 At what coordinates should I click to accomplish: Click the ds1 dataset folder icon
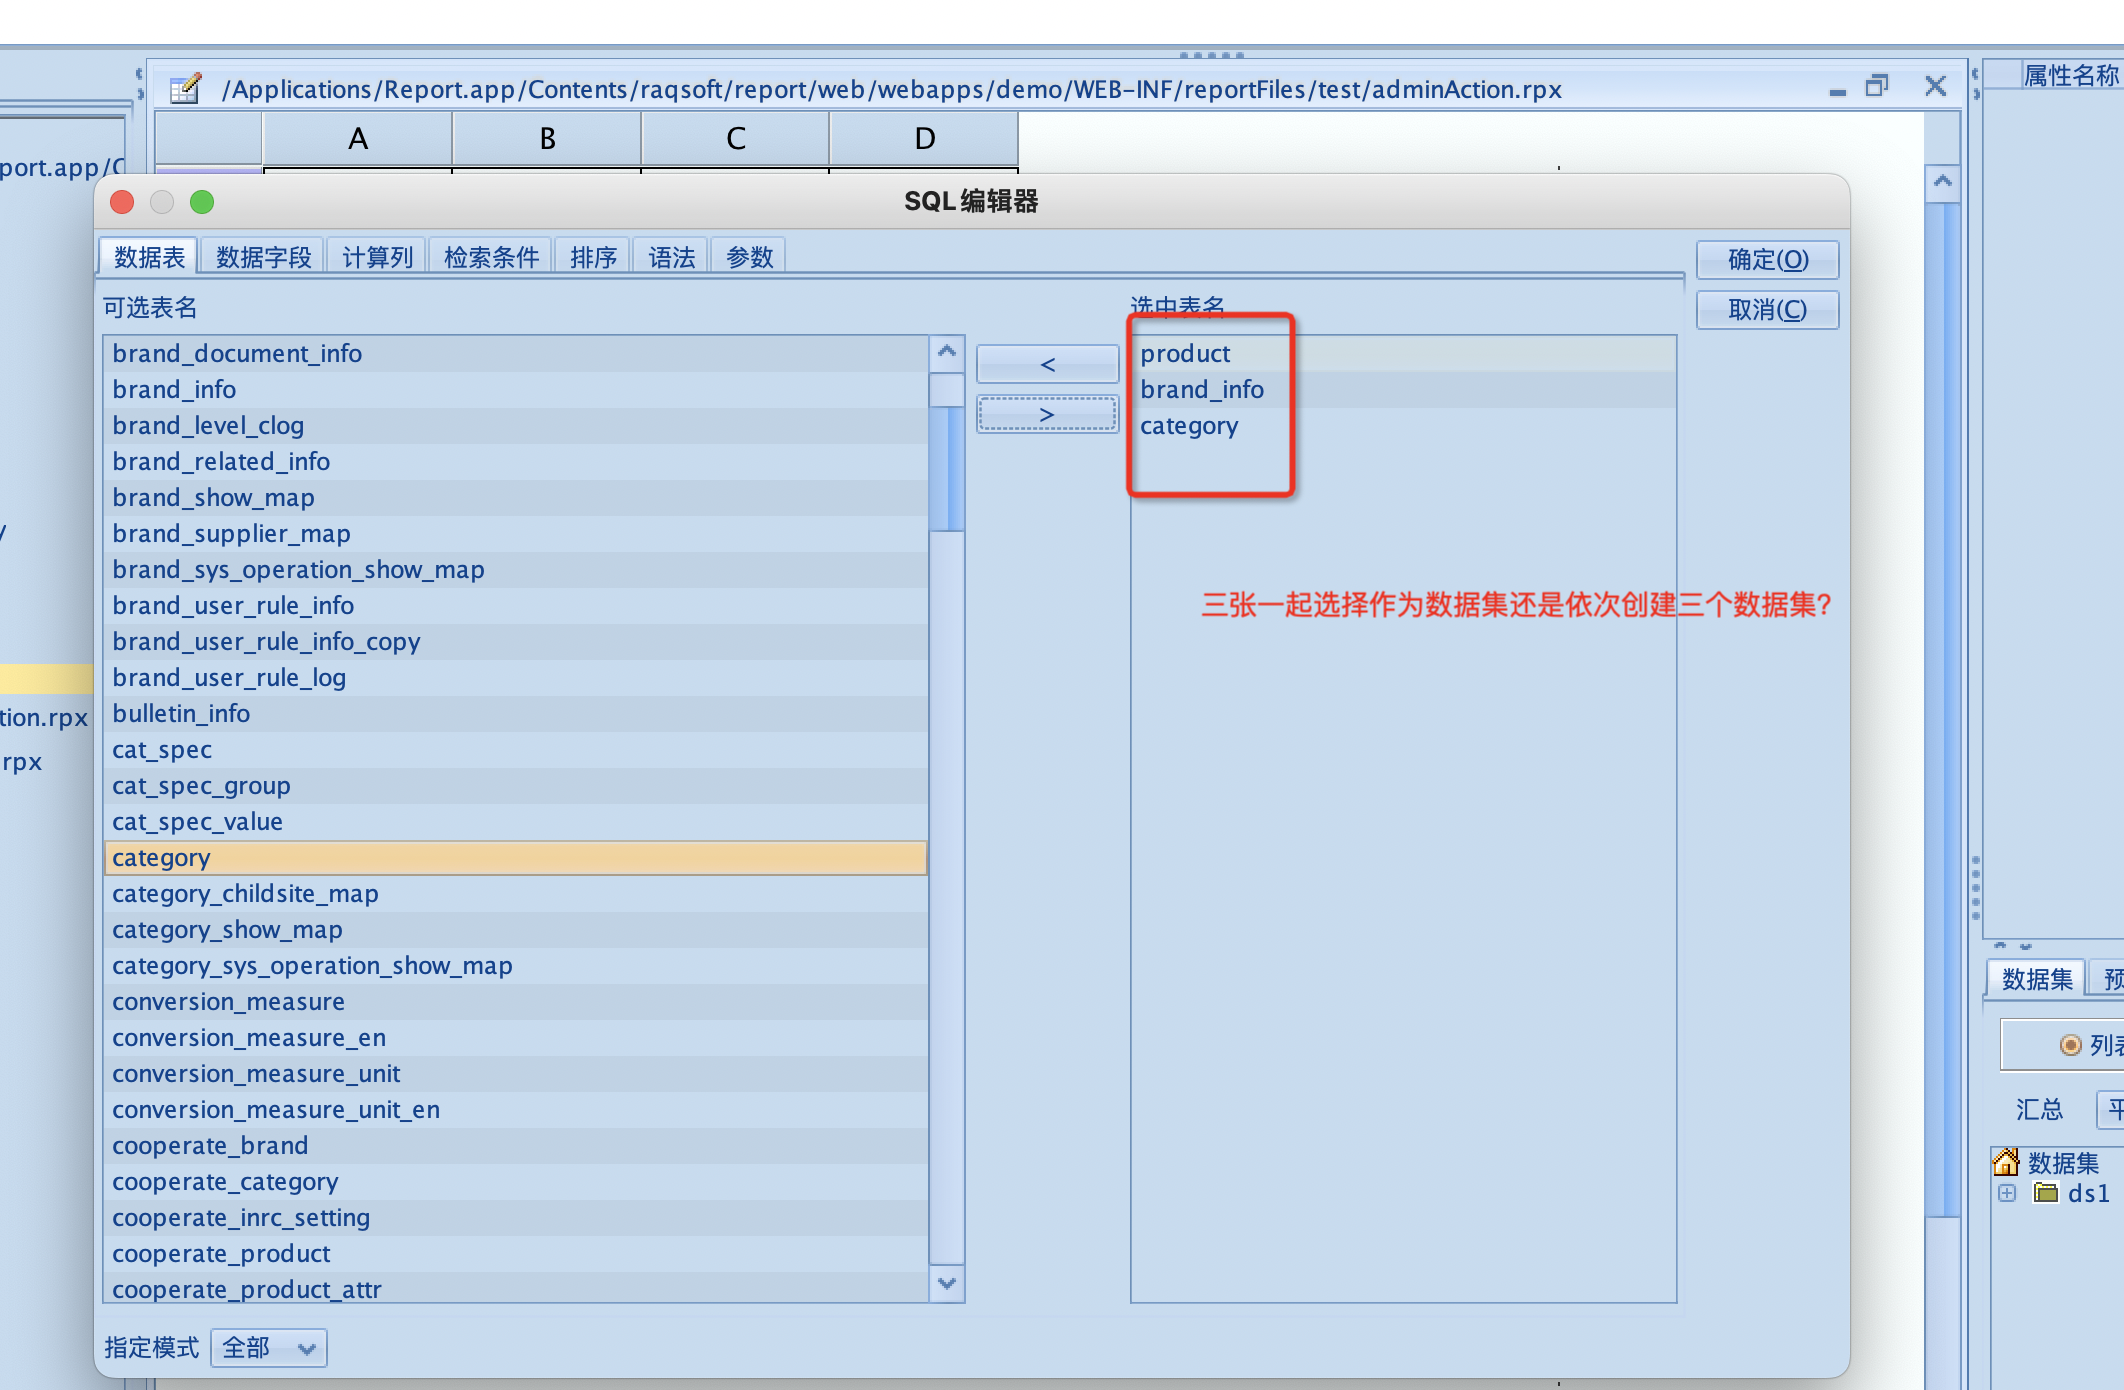pos(2046,1193)
